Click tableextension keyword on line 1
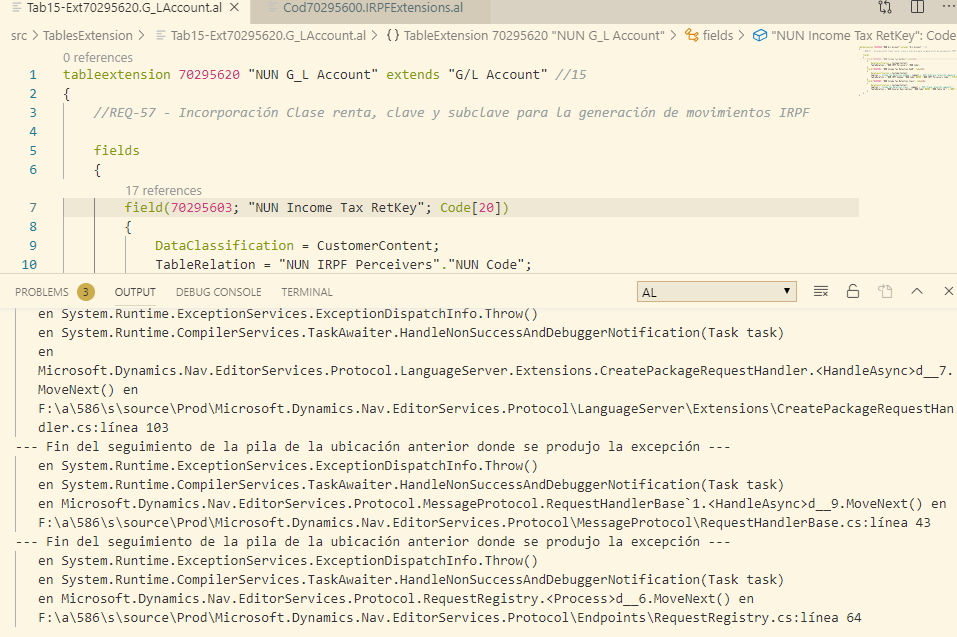957x637 pixels. (117, 74)
